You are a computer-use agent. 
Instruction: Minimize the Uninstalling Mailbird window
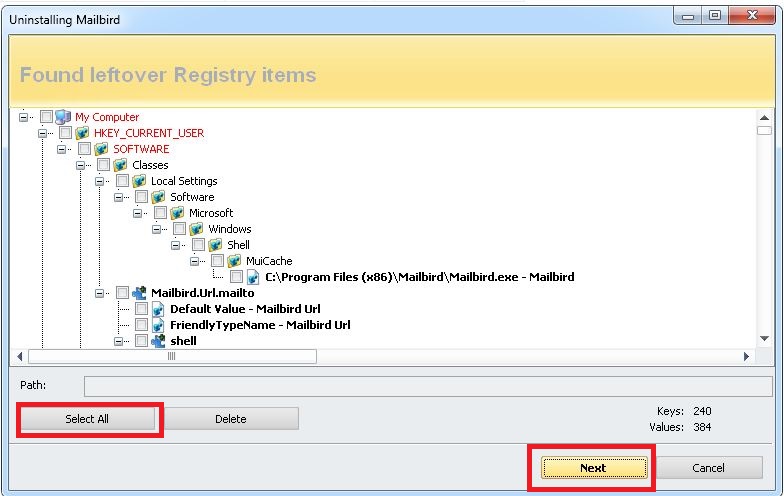tap(688, 16)
